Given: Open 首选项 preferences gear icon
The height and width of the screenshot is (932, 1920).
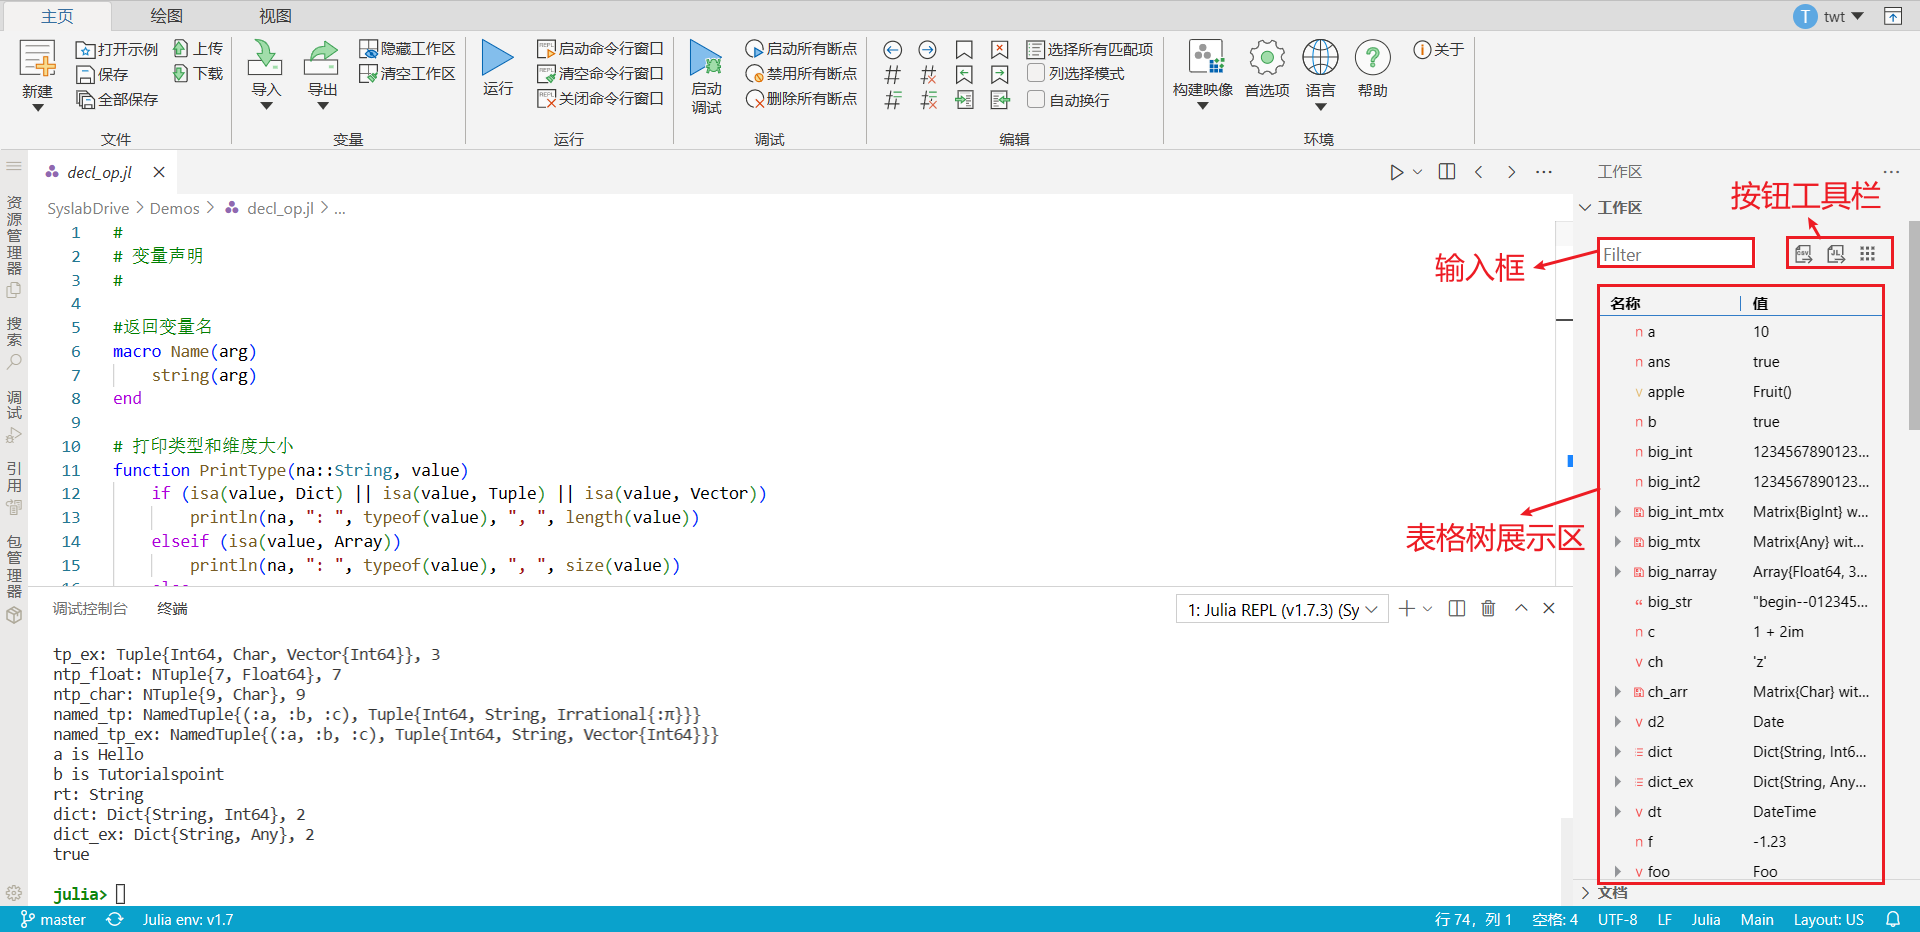Looking at the screenshot, I should [1267, 57].
